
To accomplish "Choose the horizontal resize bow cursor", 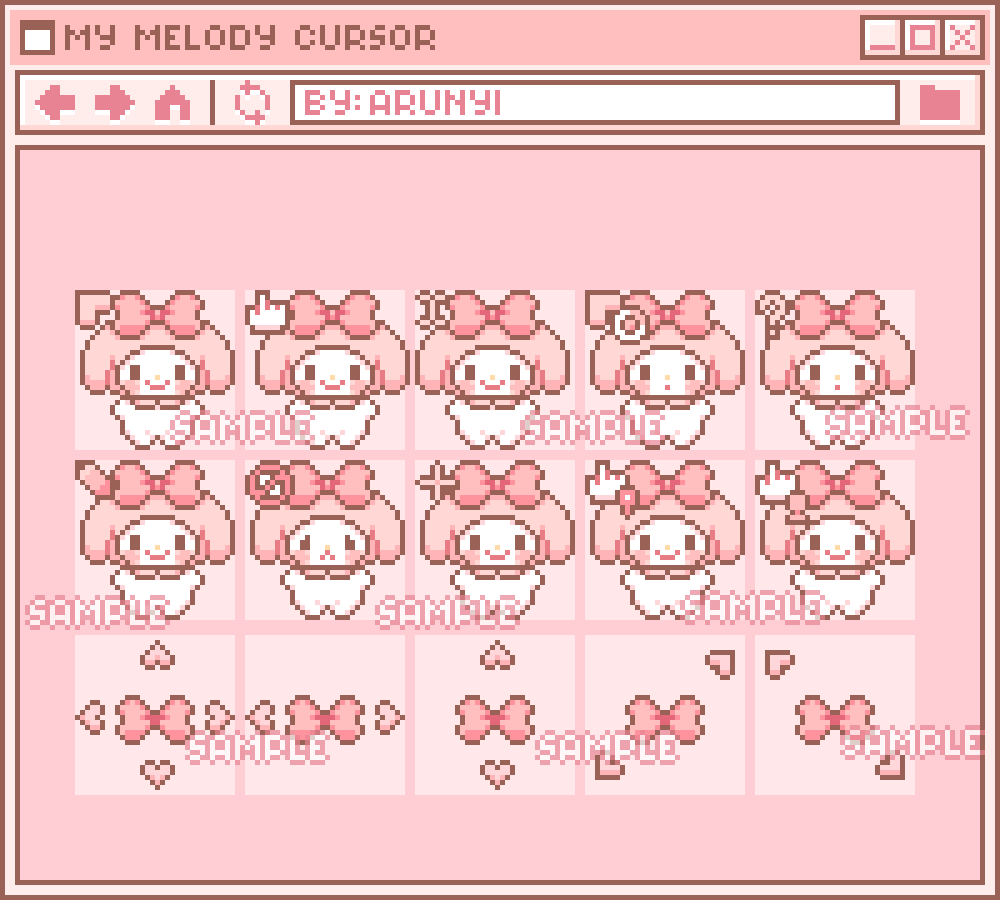I will [325, 715].
